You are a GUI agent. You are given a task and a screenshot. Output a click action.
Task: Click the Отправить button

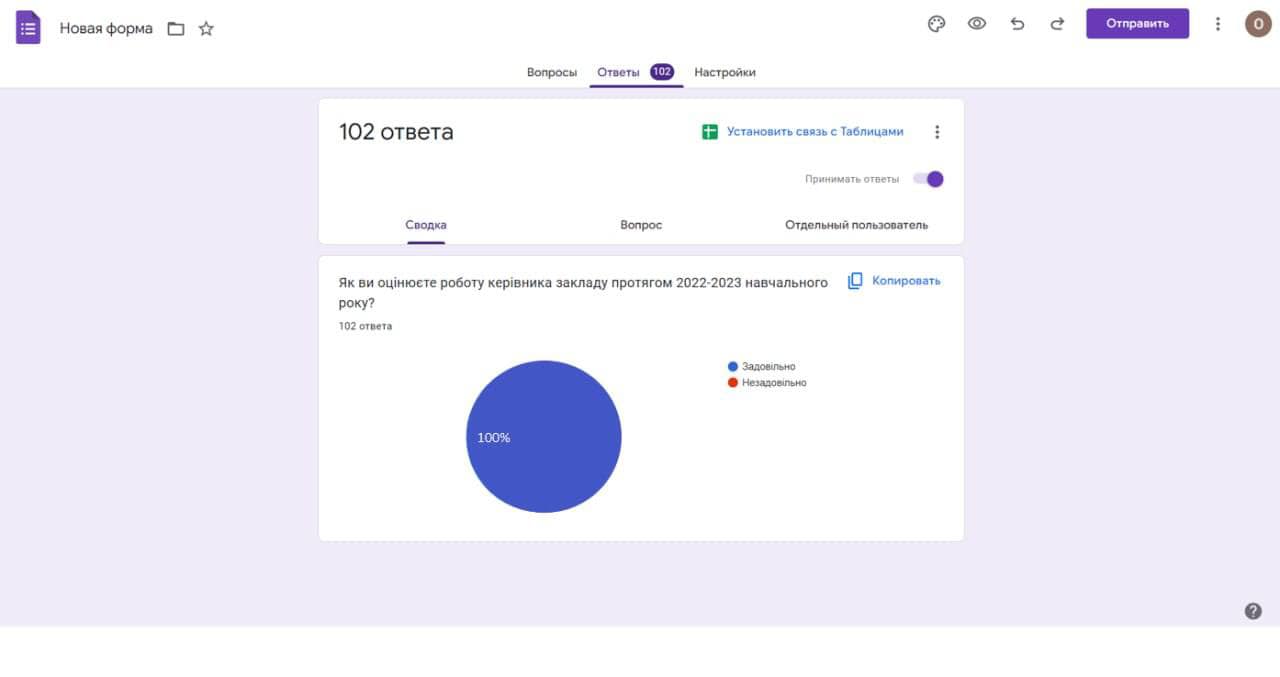[x=1138, y=24]
